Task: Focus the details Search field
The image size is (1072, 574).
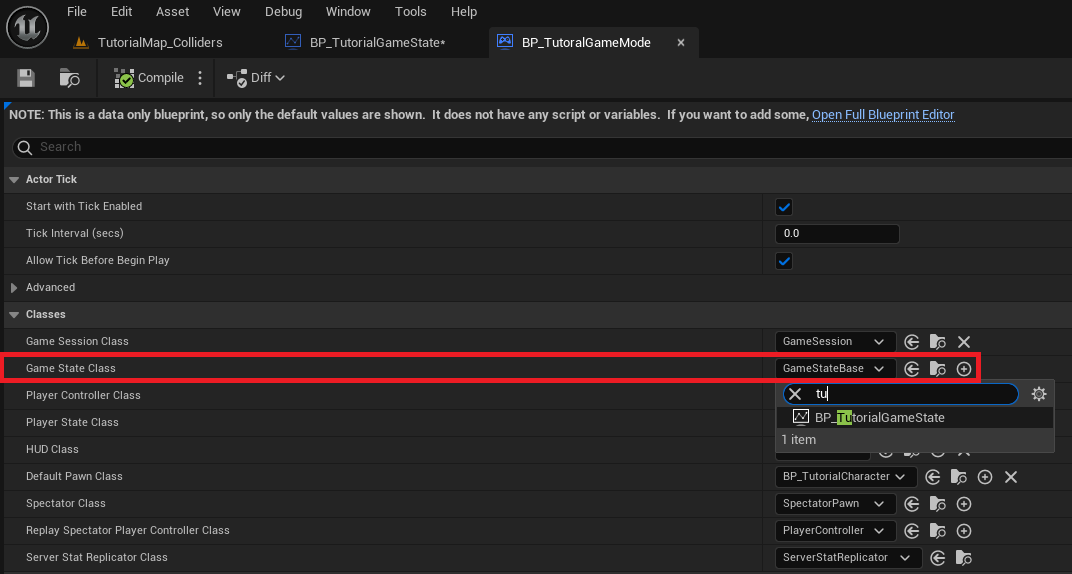Action: click(x=541, y=147)
